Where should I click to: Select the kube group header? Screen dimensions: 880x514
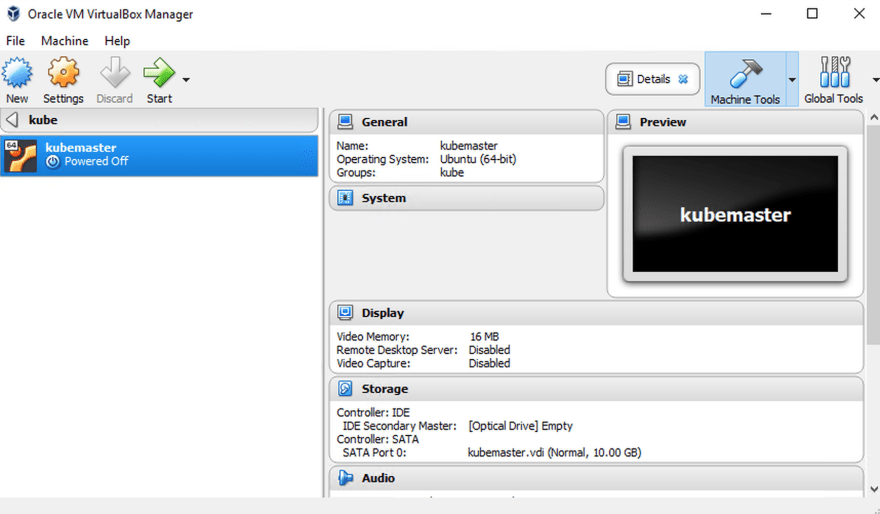click(x=159, y=120)
